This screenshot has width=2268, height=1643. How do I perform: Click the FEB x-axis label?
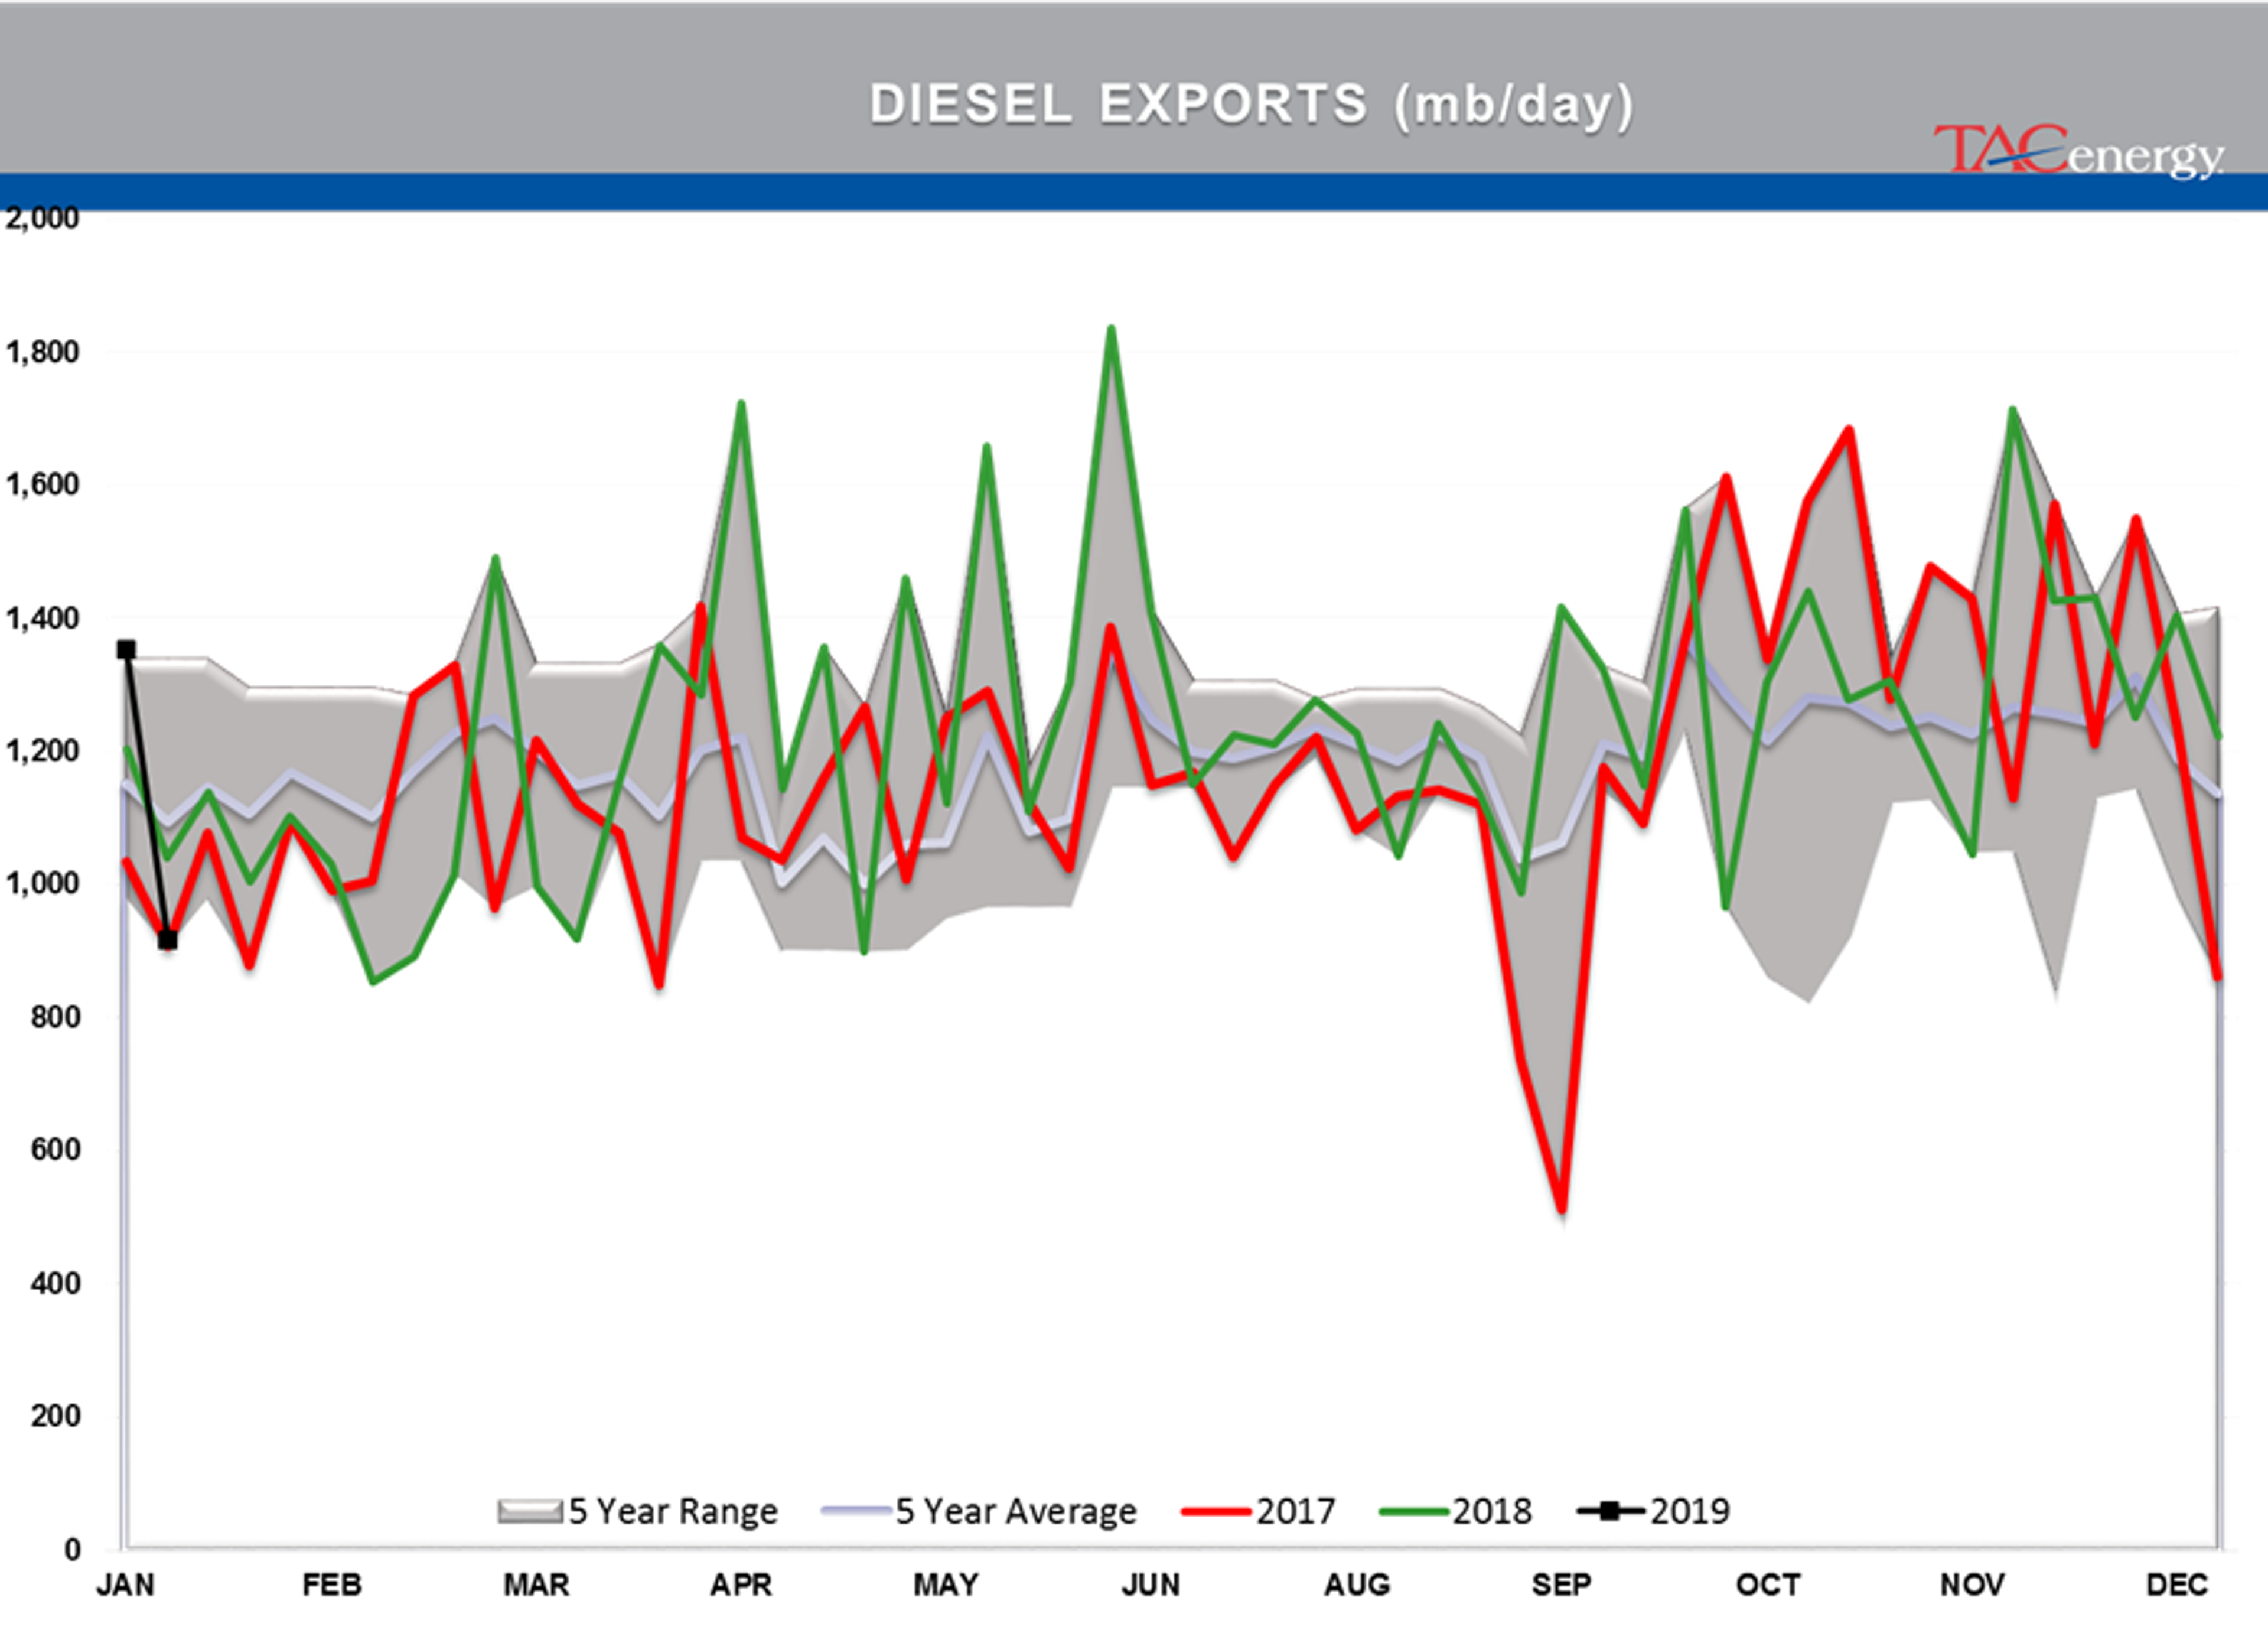(332, 1585)
